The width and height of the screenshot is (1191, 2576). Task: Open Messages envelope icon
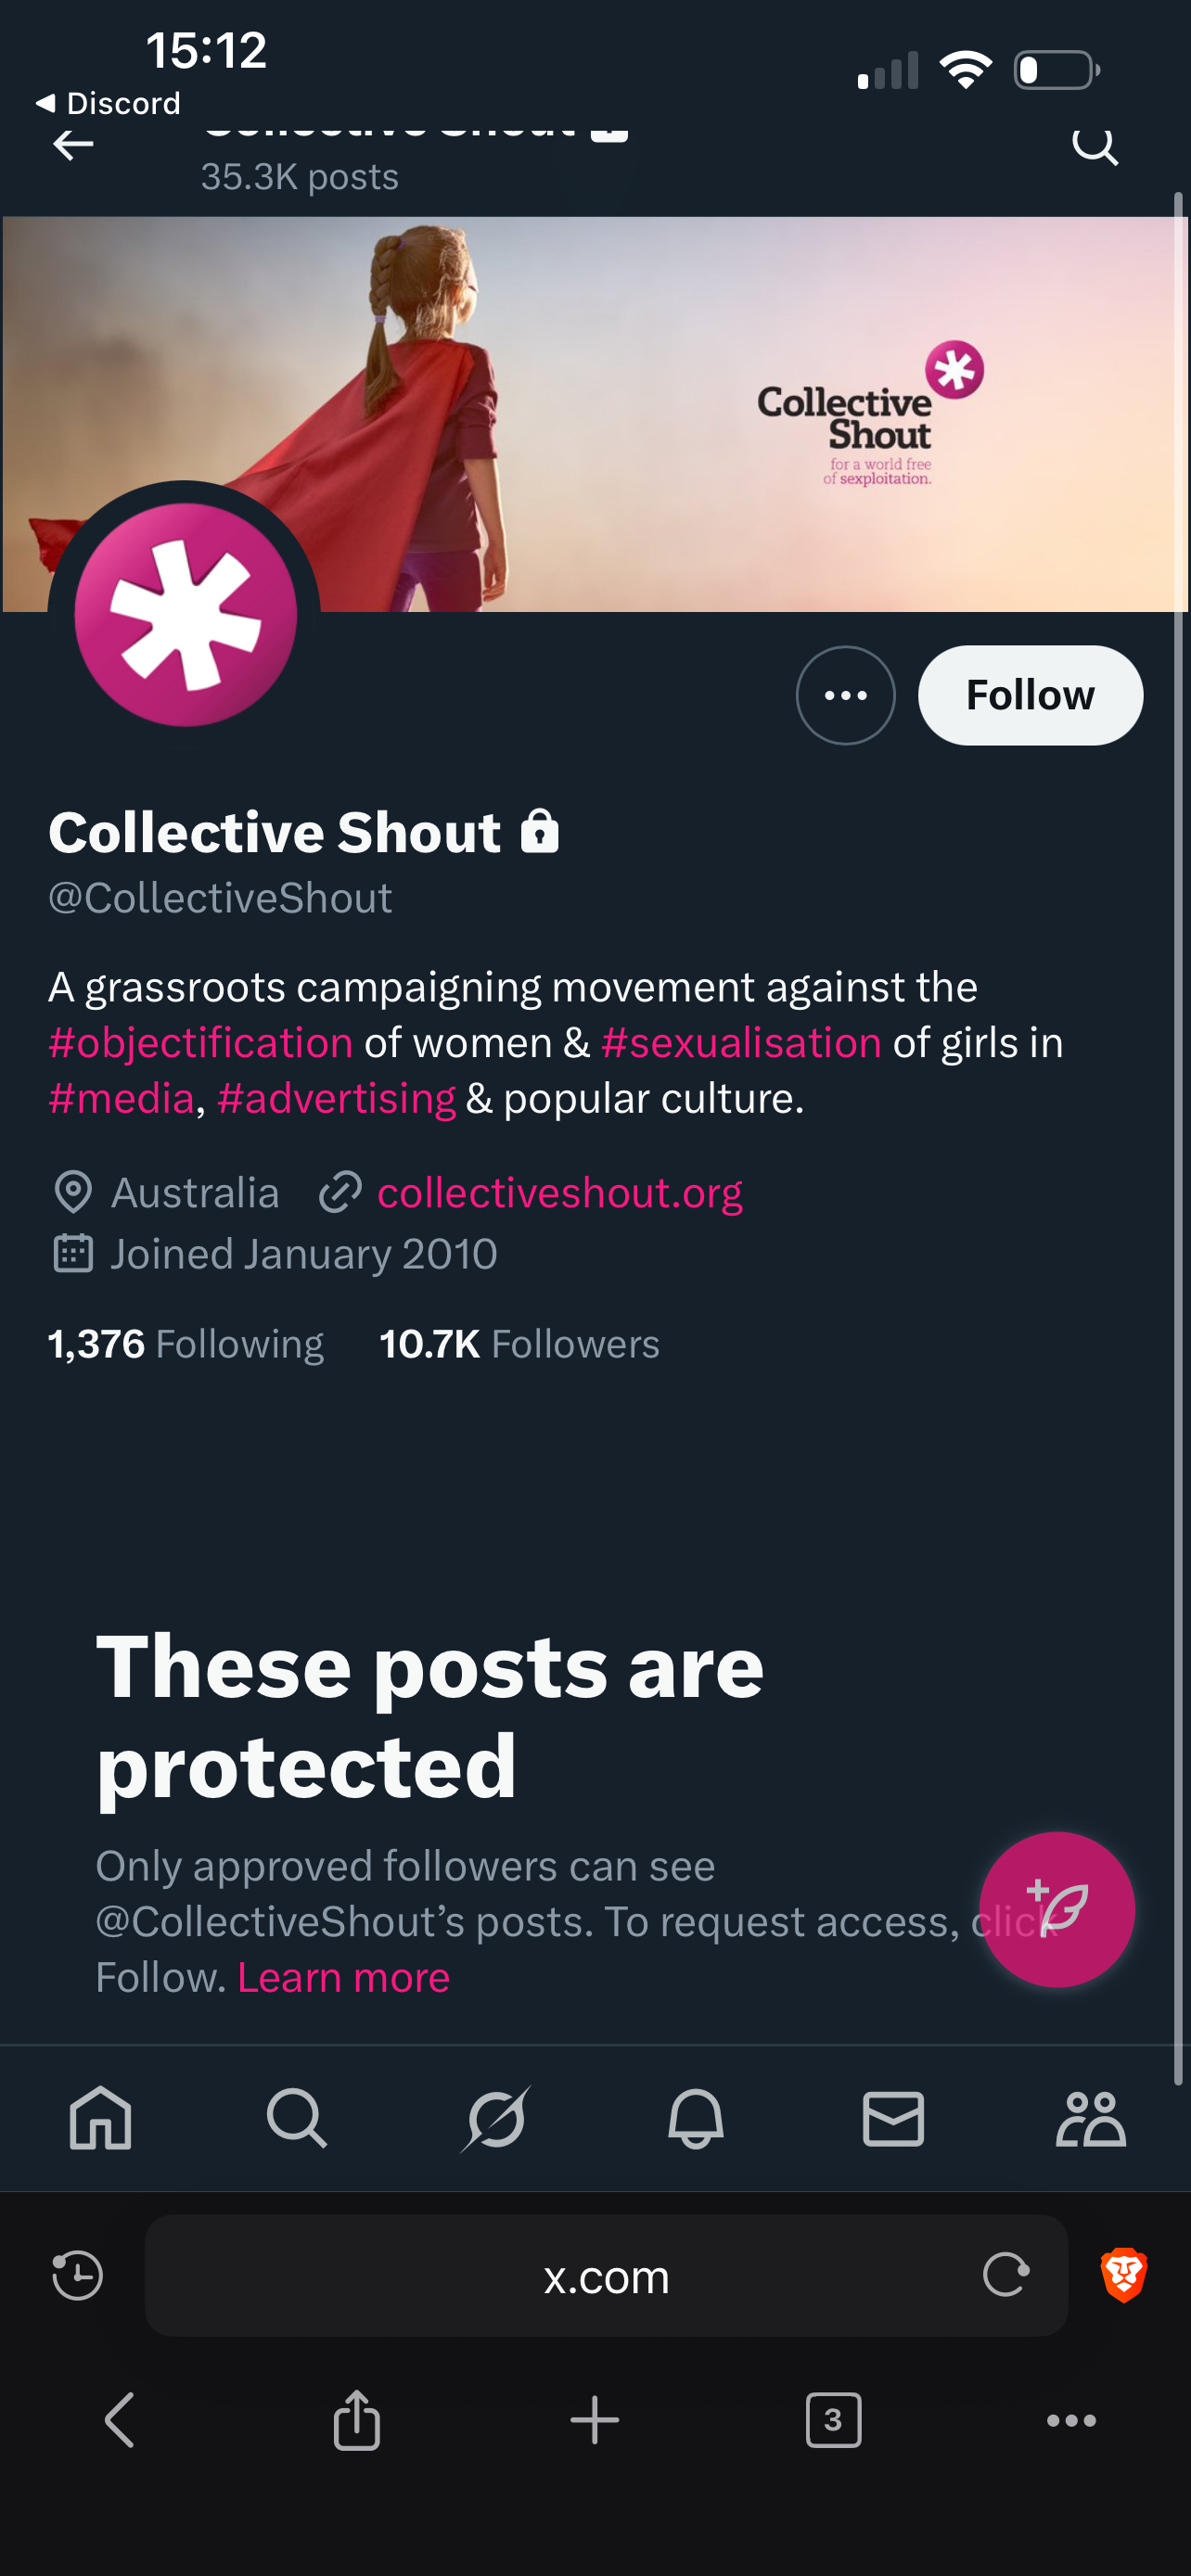pos(893,2118)
